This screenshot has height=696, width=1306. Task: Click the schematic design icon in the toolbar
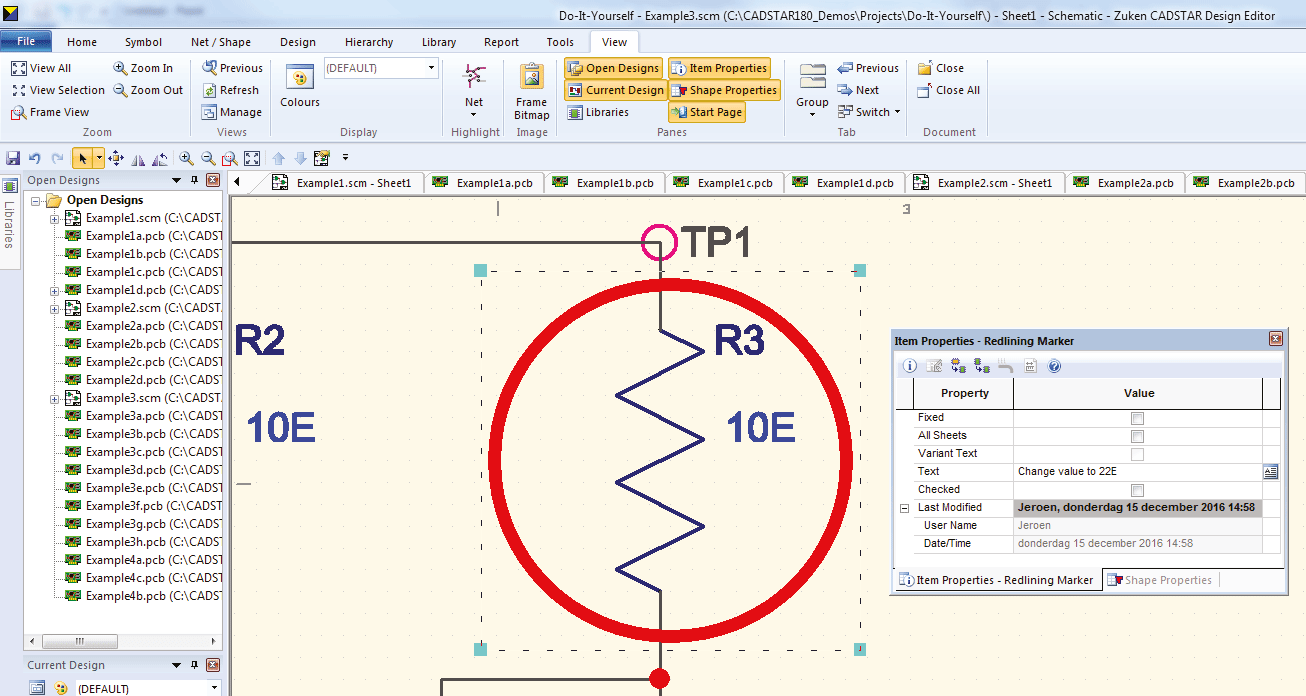(321, 158)
